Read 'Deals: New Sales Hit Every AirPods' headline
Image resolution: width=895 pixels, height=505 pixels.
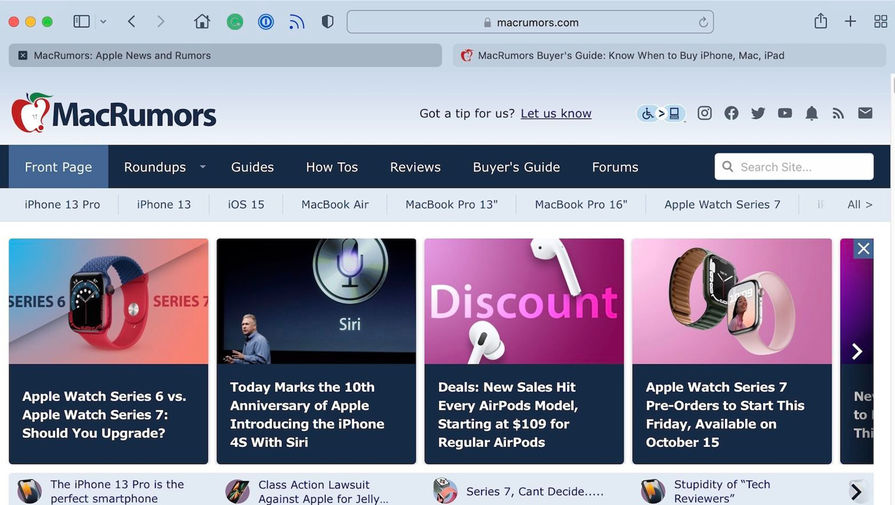508,415
